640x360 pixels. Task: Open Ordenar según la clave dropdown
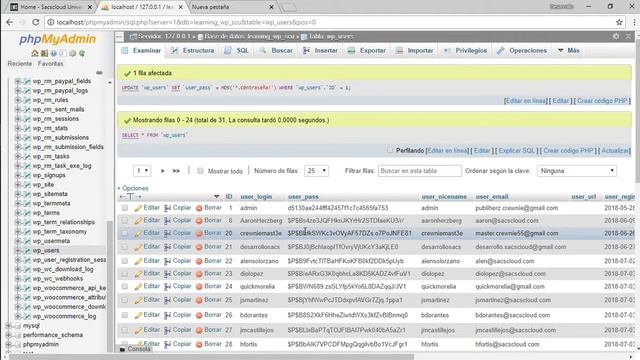[577, 171]
